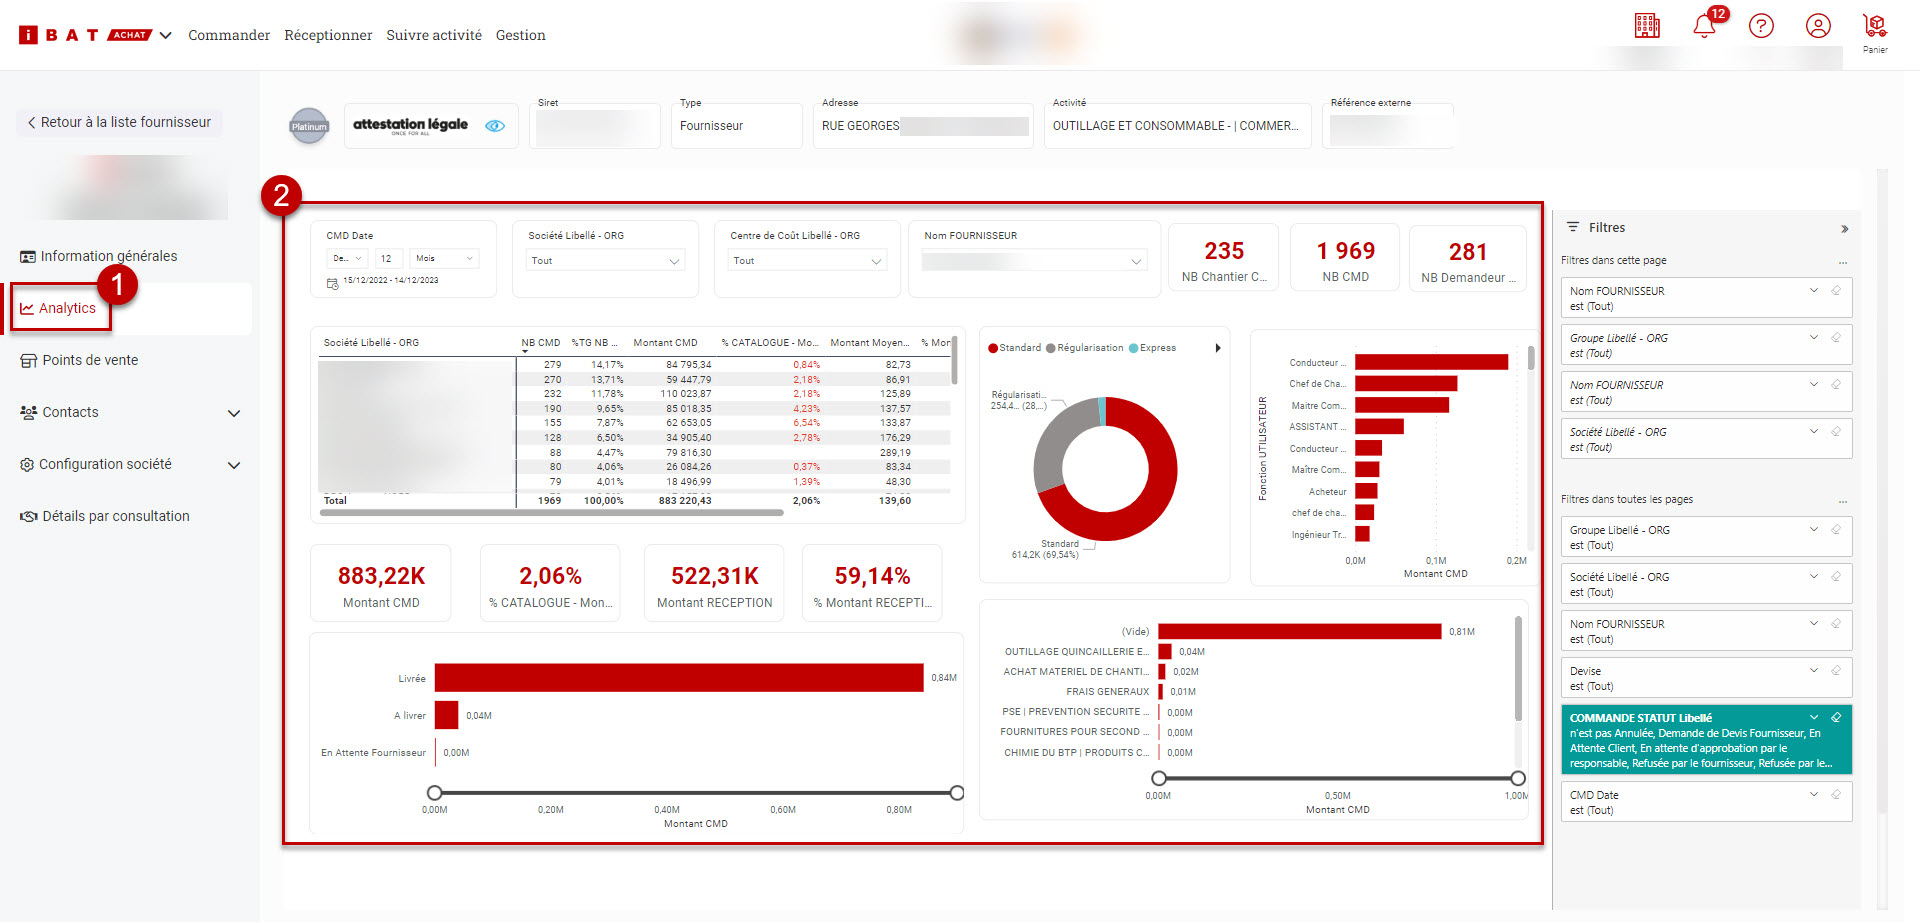Go back via Retour à la liste fournisseur
The image size is (1920, 923).
119,122
